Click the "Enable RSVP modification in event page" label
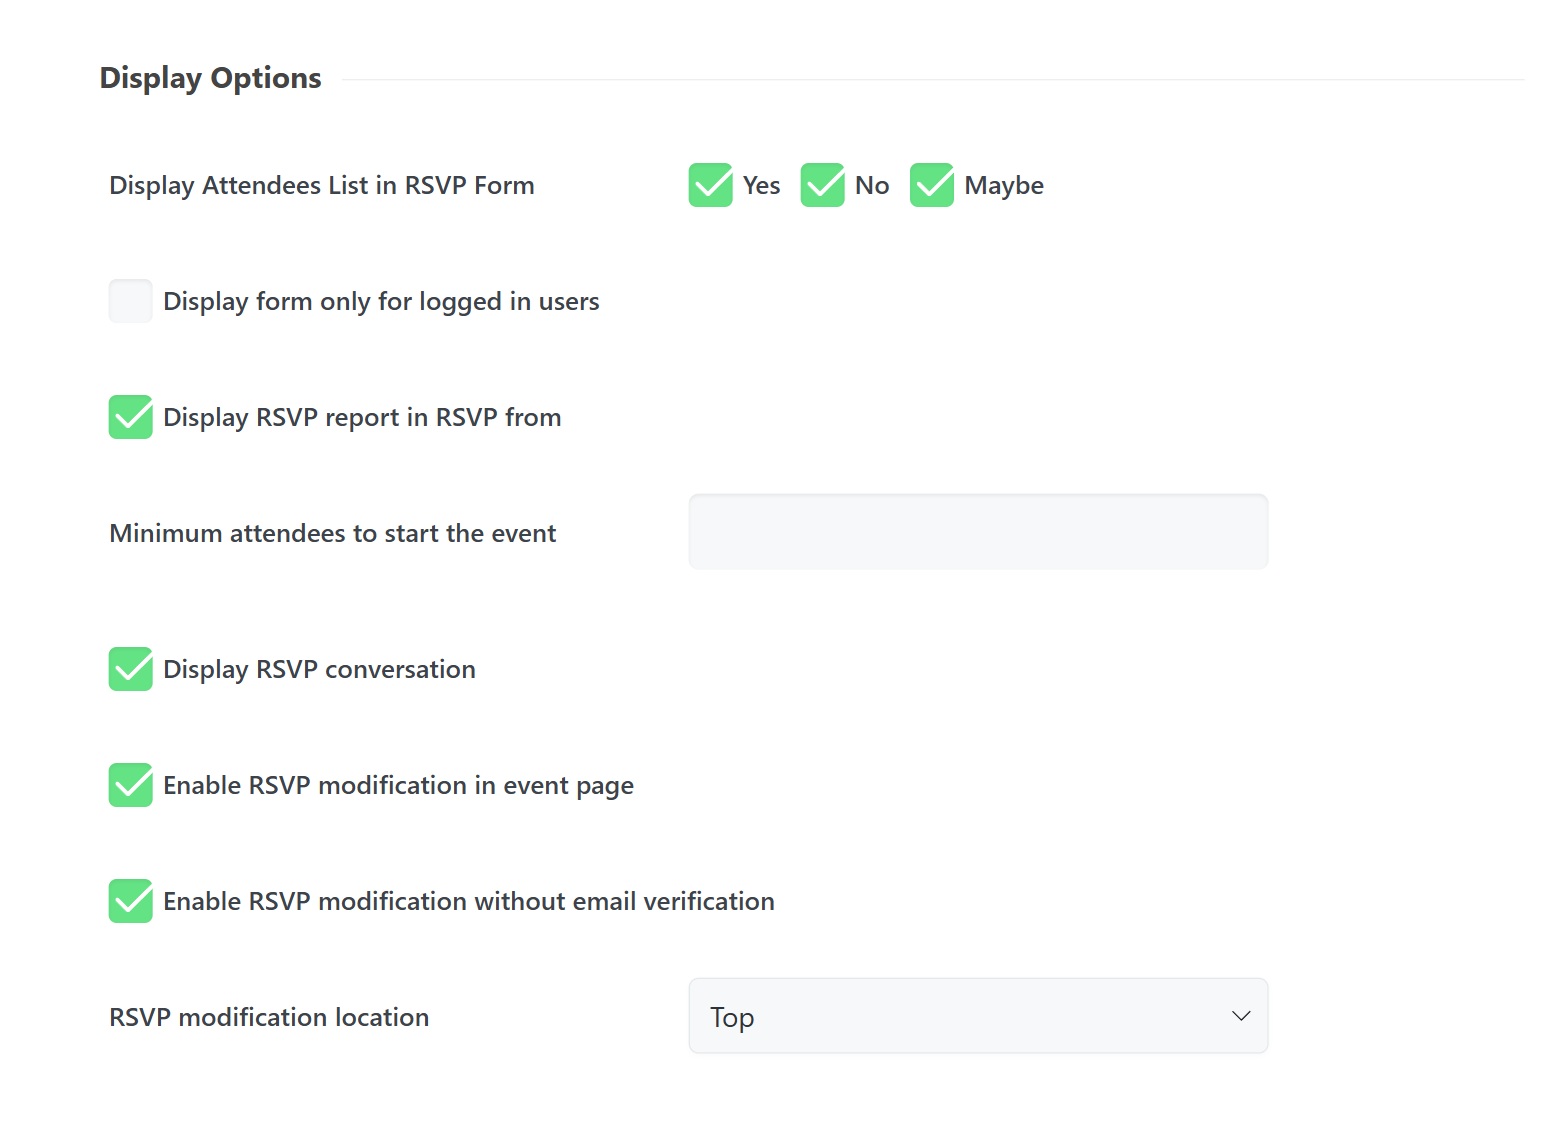 pyautogui.click(x=398, y=785)
